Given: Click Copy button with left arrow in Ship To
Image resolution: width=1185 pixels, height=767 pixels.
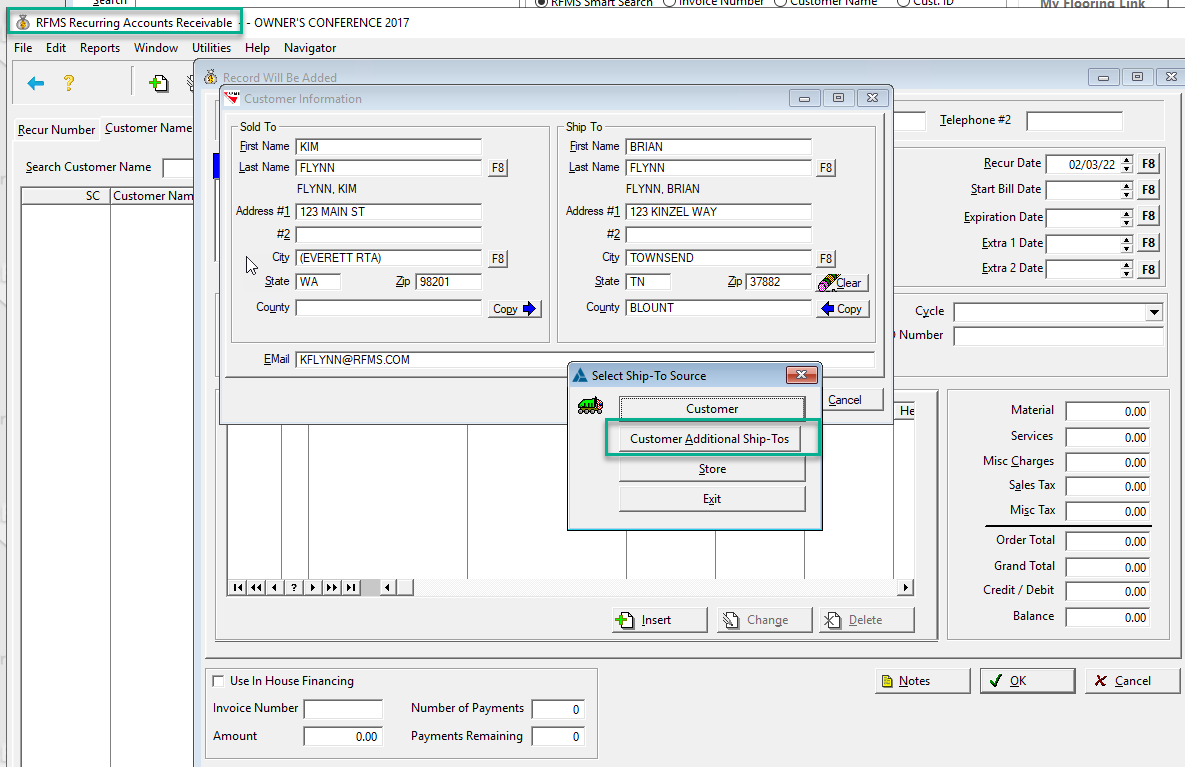Looking at the screenshot, I should tap(843, 309).
